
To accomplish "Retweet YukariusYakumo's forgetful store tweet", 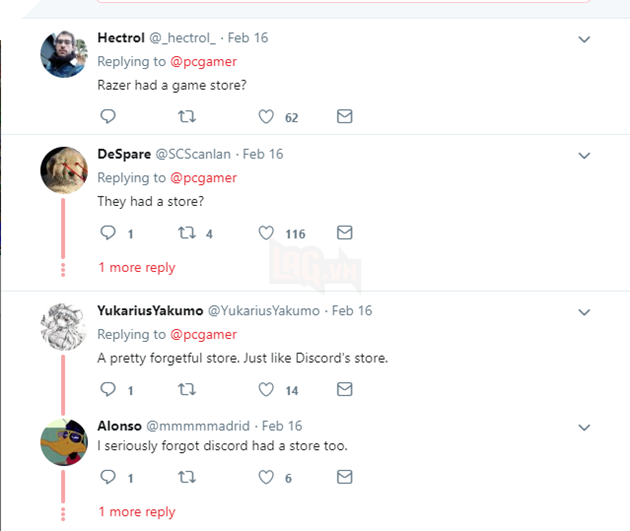I will coord(185,390).
